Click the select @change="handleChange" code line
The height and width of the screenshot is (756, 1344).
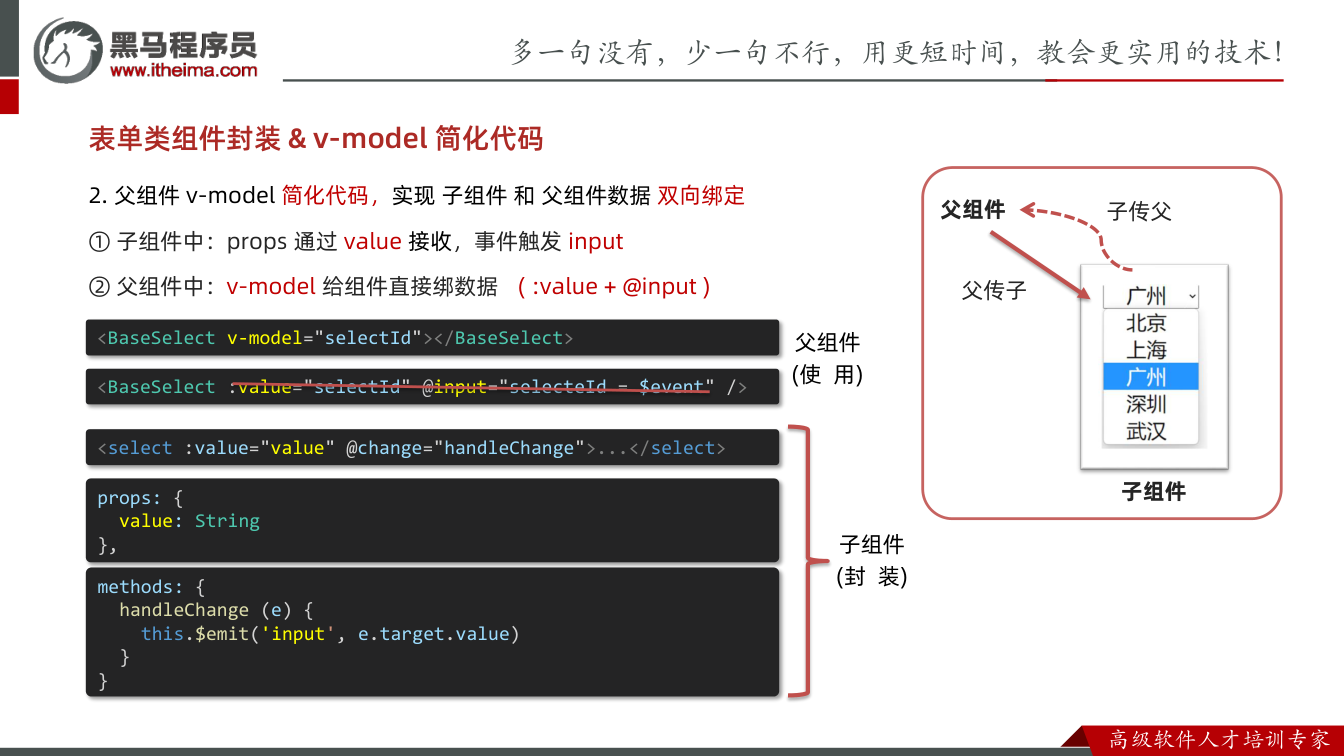[x=432, y=448]
